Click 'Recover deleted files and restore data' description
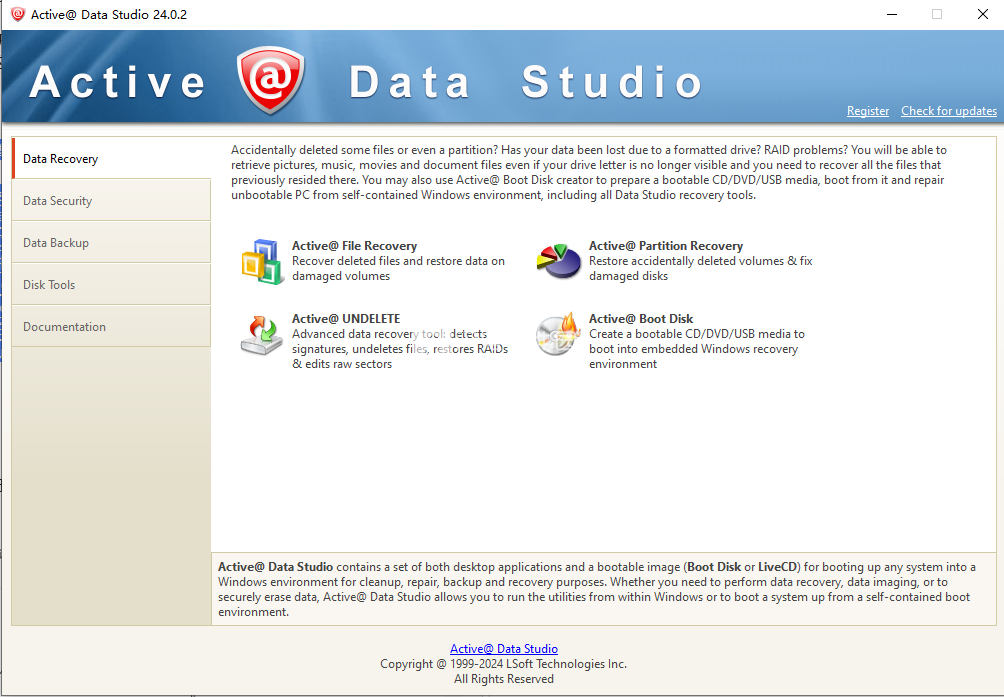 pyautogui.click(x=398, y=269)
